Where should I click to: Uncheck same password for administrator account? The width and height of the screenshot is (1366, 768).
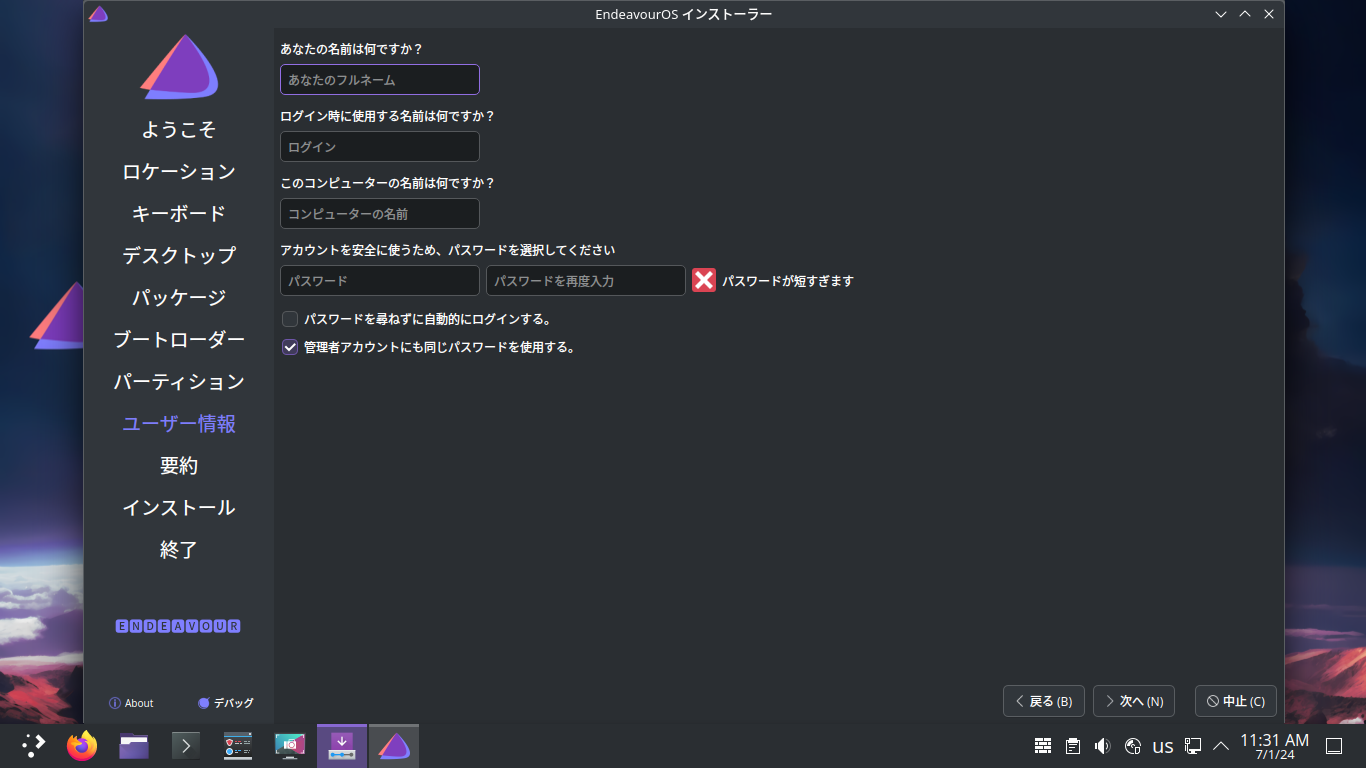point(290,347)
